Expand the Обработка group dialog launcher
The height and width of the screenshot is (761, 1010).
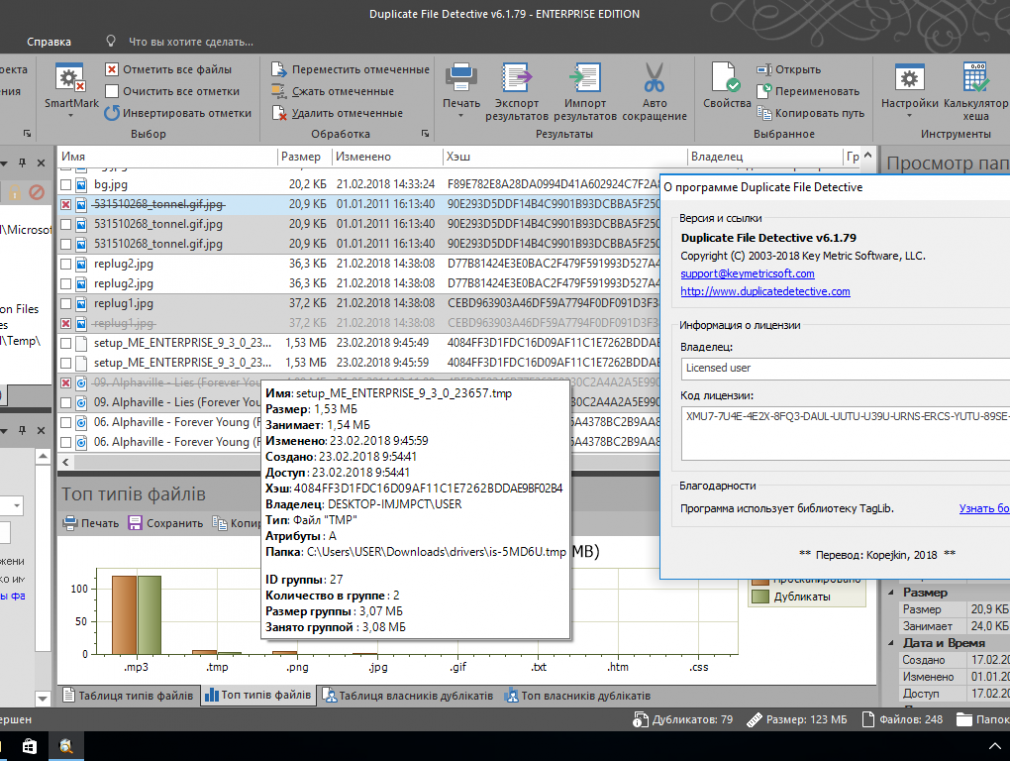[x=425, y=133]
